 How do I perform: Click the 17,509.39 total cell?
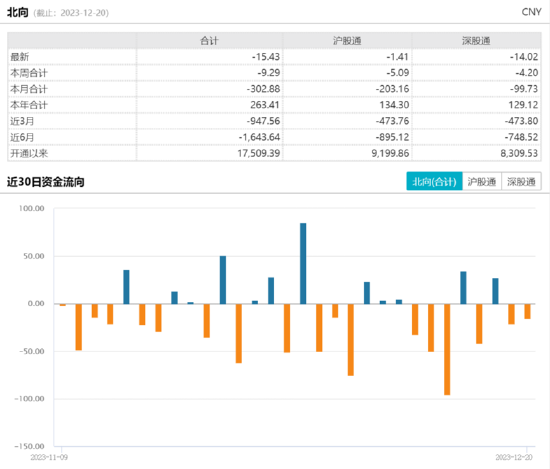pos(259,153)
